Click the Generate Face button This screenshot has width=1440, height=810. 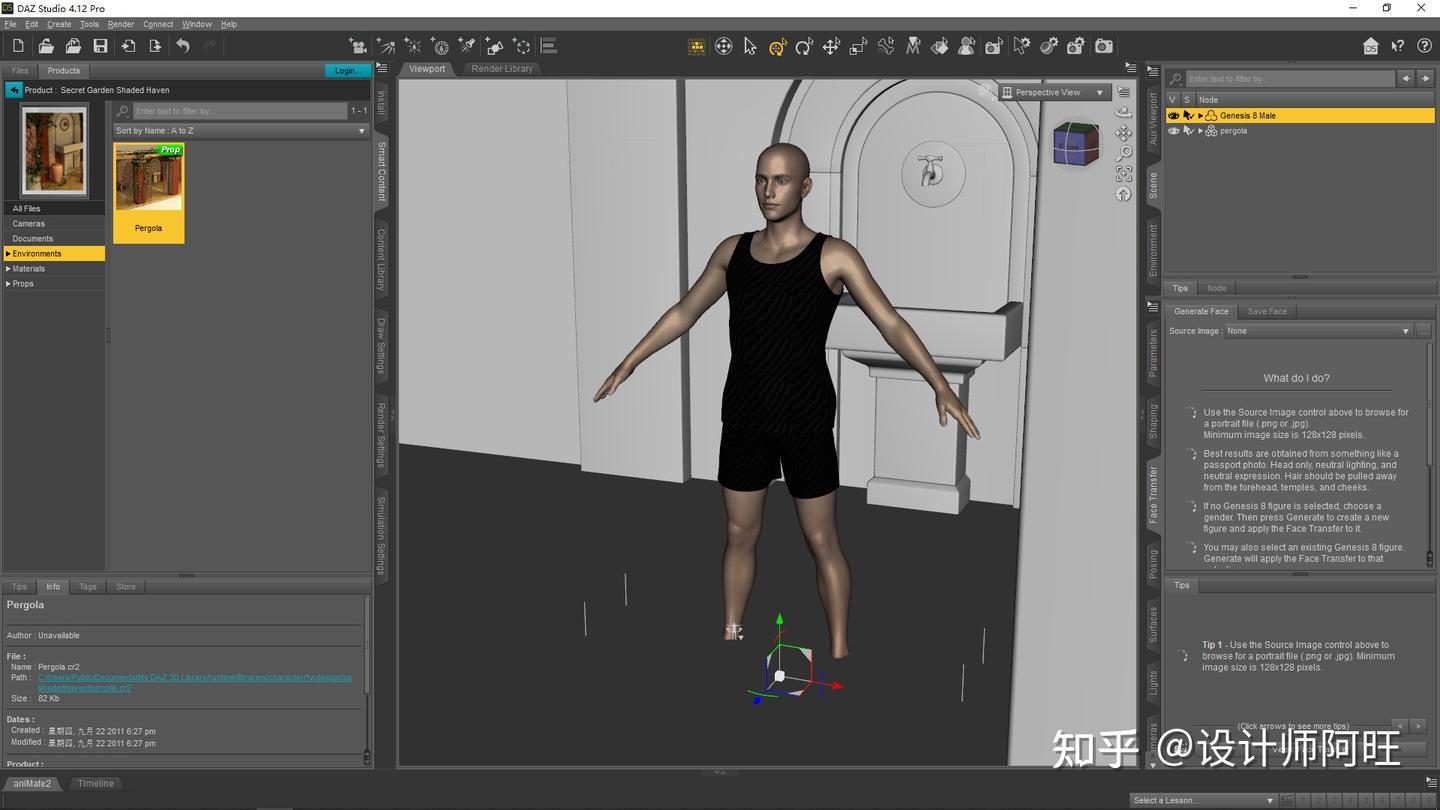pos(1200,311)
